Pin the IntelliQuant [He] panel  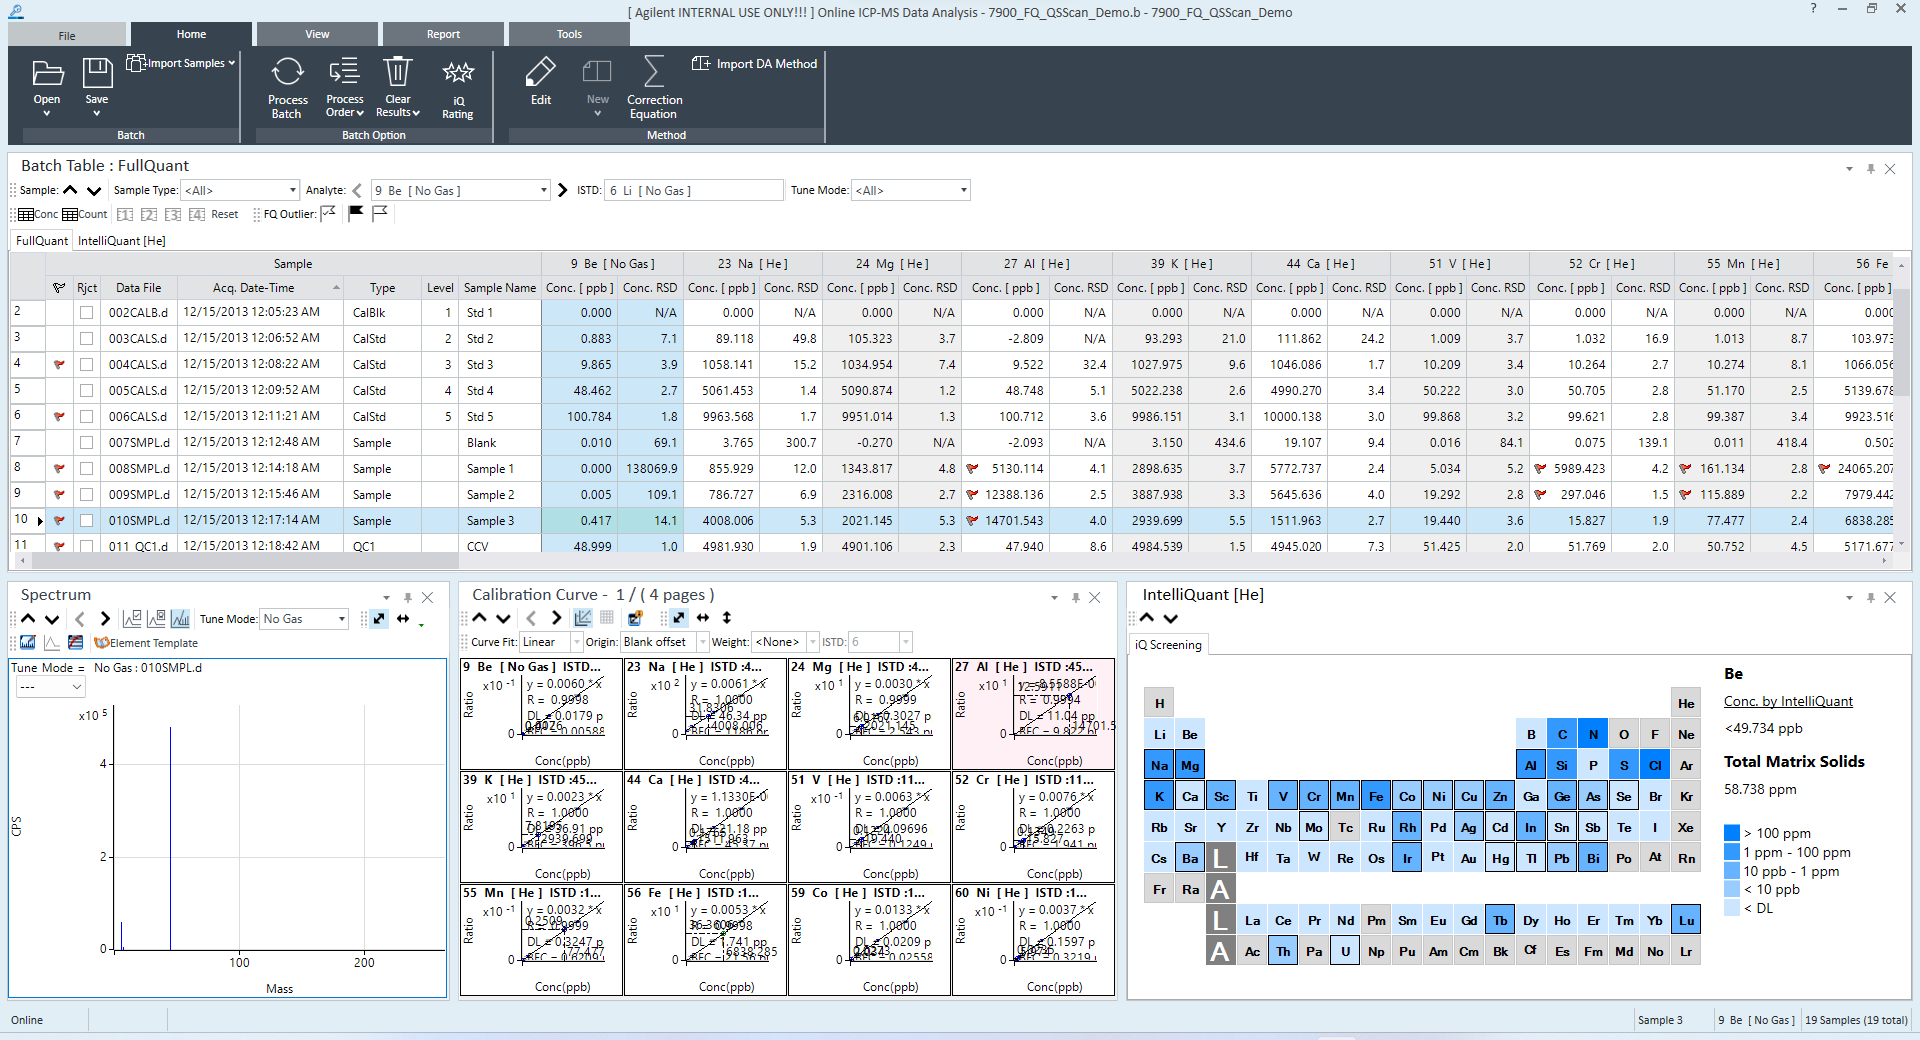coord(1870,597)
